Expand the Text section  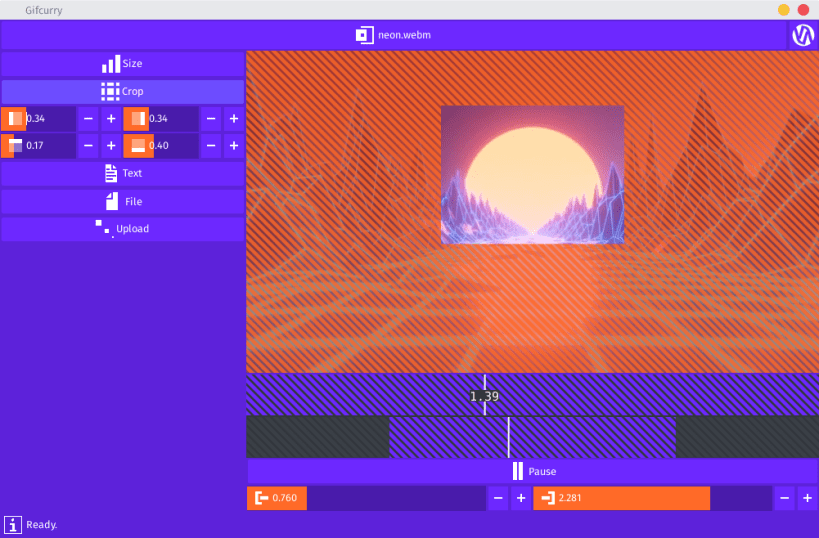[x=123, y=173]
